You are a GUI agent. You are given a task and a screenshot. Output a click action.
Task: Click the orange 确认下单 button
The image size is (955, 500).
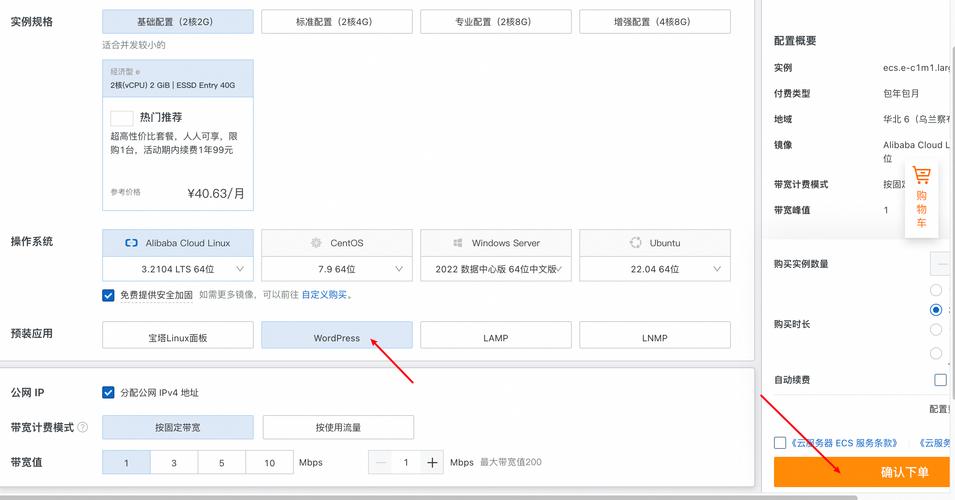tap(861, 472)
